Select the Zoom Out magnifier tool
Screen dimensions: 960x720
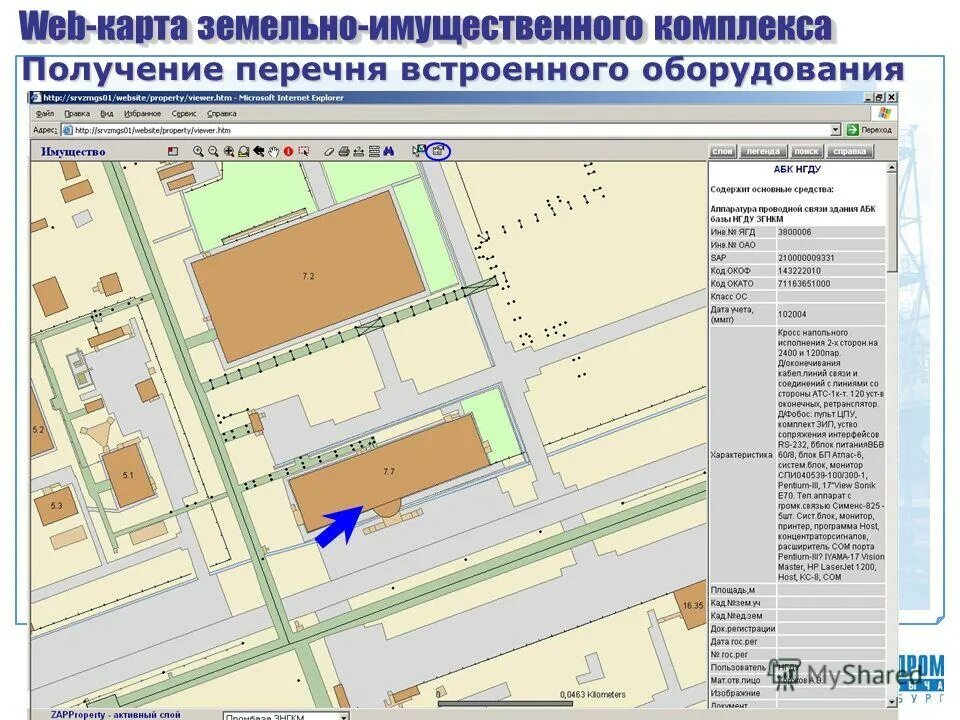(213, 150)
